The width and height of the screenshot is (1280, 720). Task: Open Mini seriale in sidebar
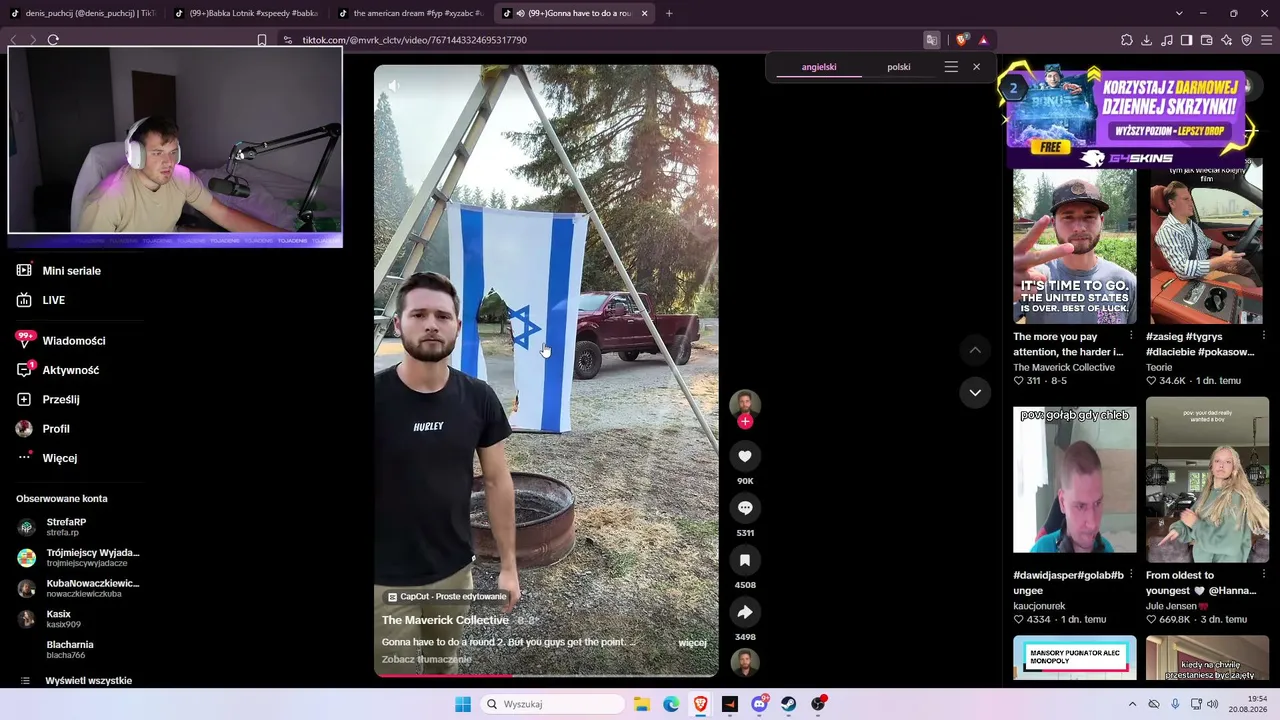[x=71, y=271]
